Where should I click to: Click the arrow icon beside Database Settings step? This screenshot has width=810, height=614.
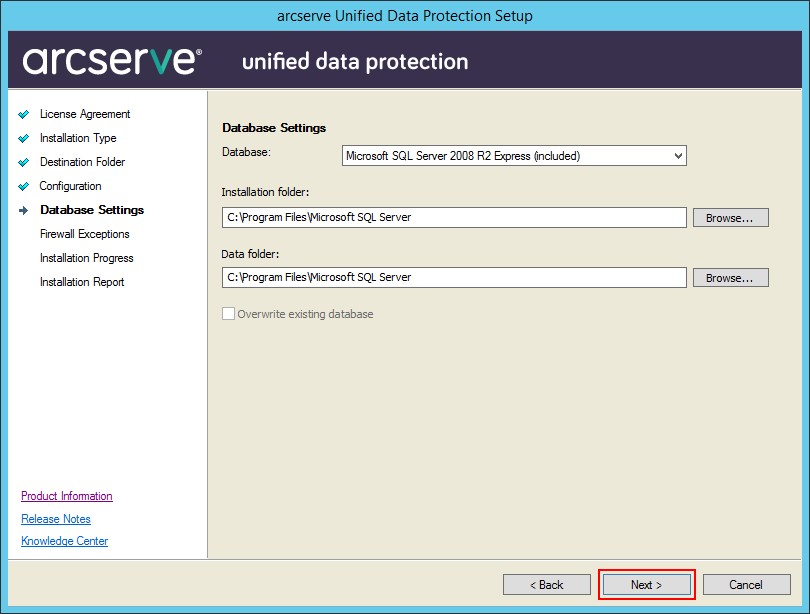click(23, 210)
